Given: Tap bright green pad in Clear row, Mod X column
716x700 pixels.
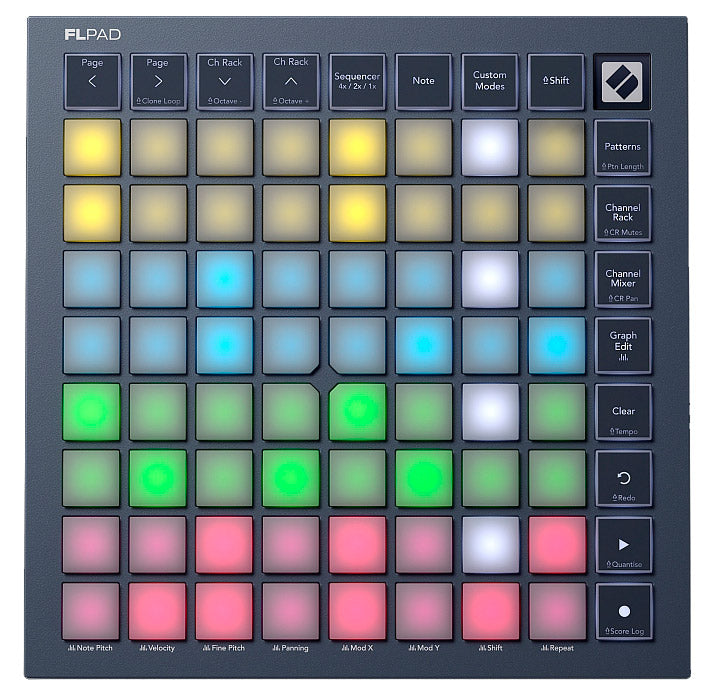Looking at the screenshot, I should click(x=358, y=412).
